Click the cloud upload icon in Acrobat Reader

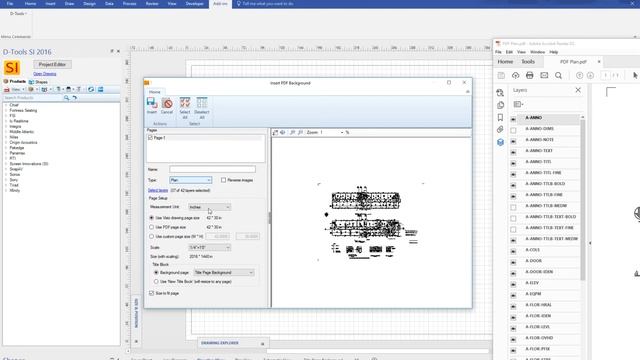(x=516, y=76)
